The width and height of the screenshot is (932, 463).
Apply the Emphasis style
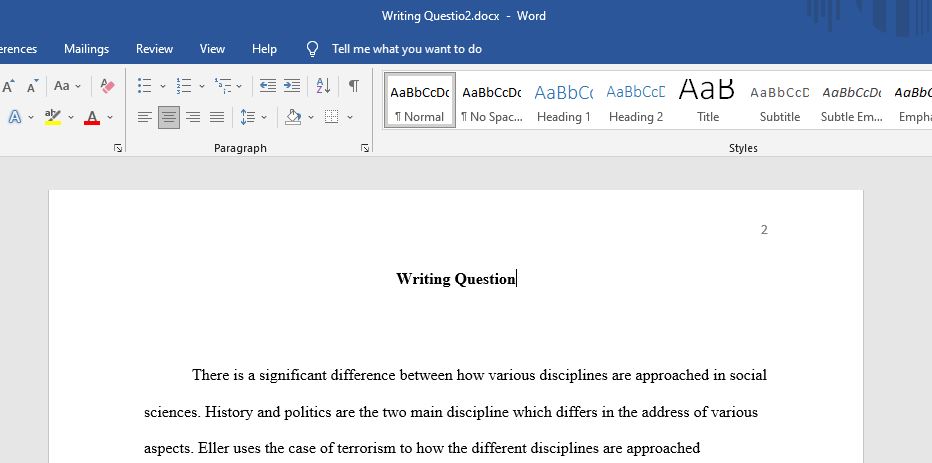click(x=912, y=100)
